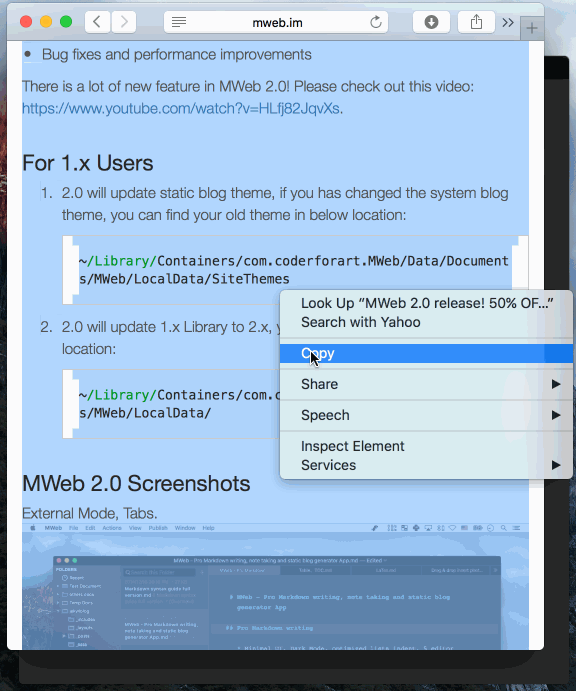The width and height of the screenshot is (576, 691).
Task: Click the mweb.im address field
Action: point(276,22)
